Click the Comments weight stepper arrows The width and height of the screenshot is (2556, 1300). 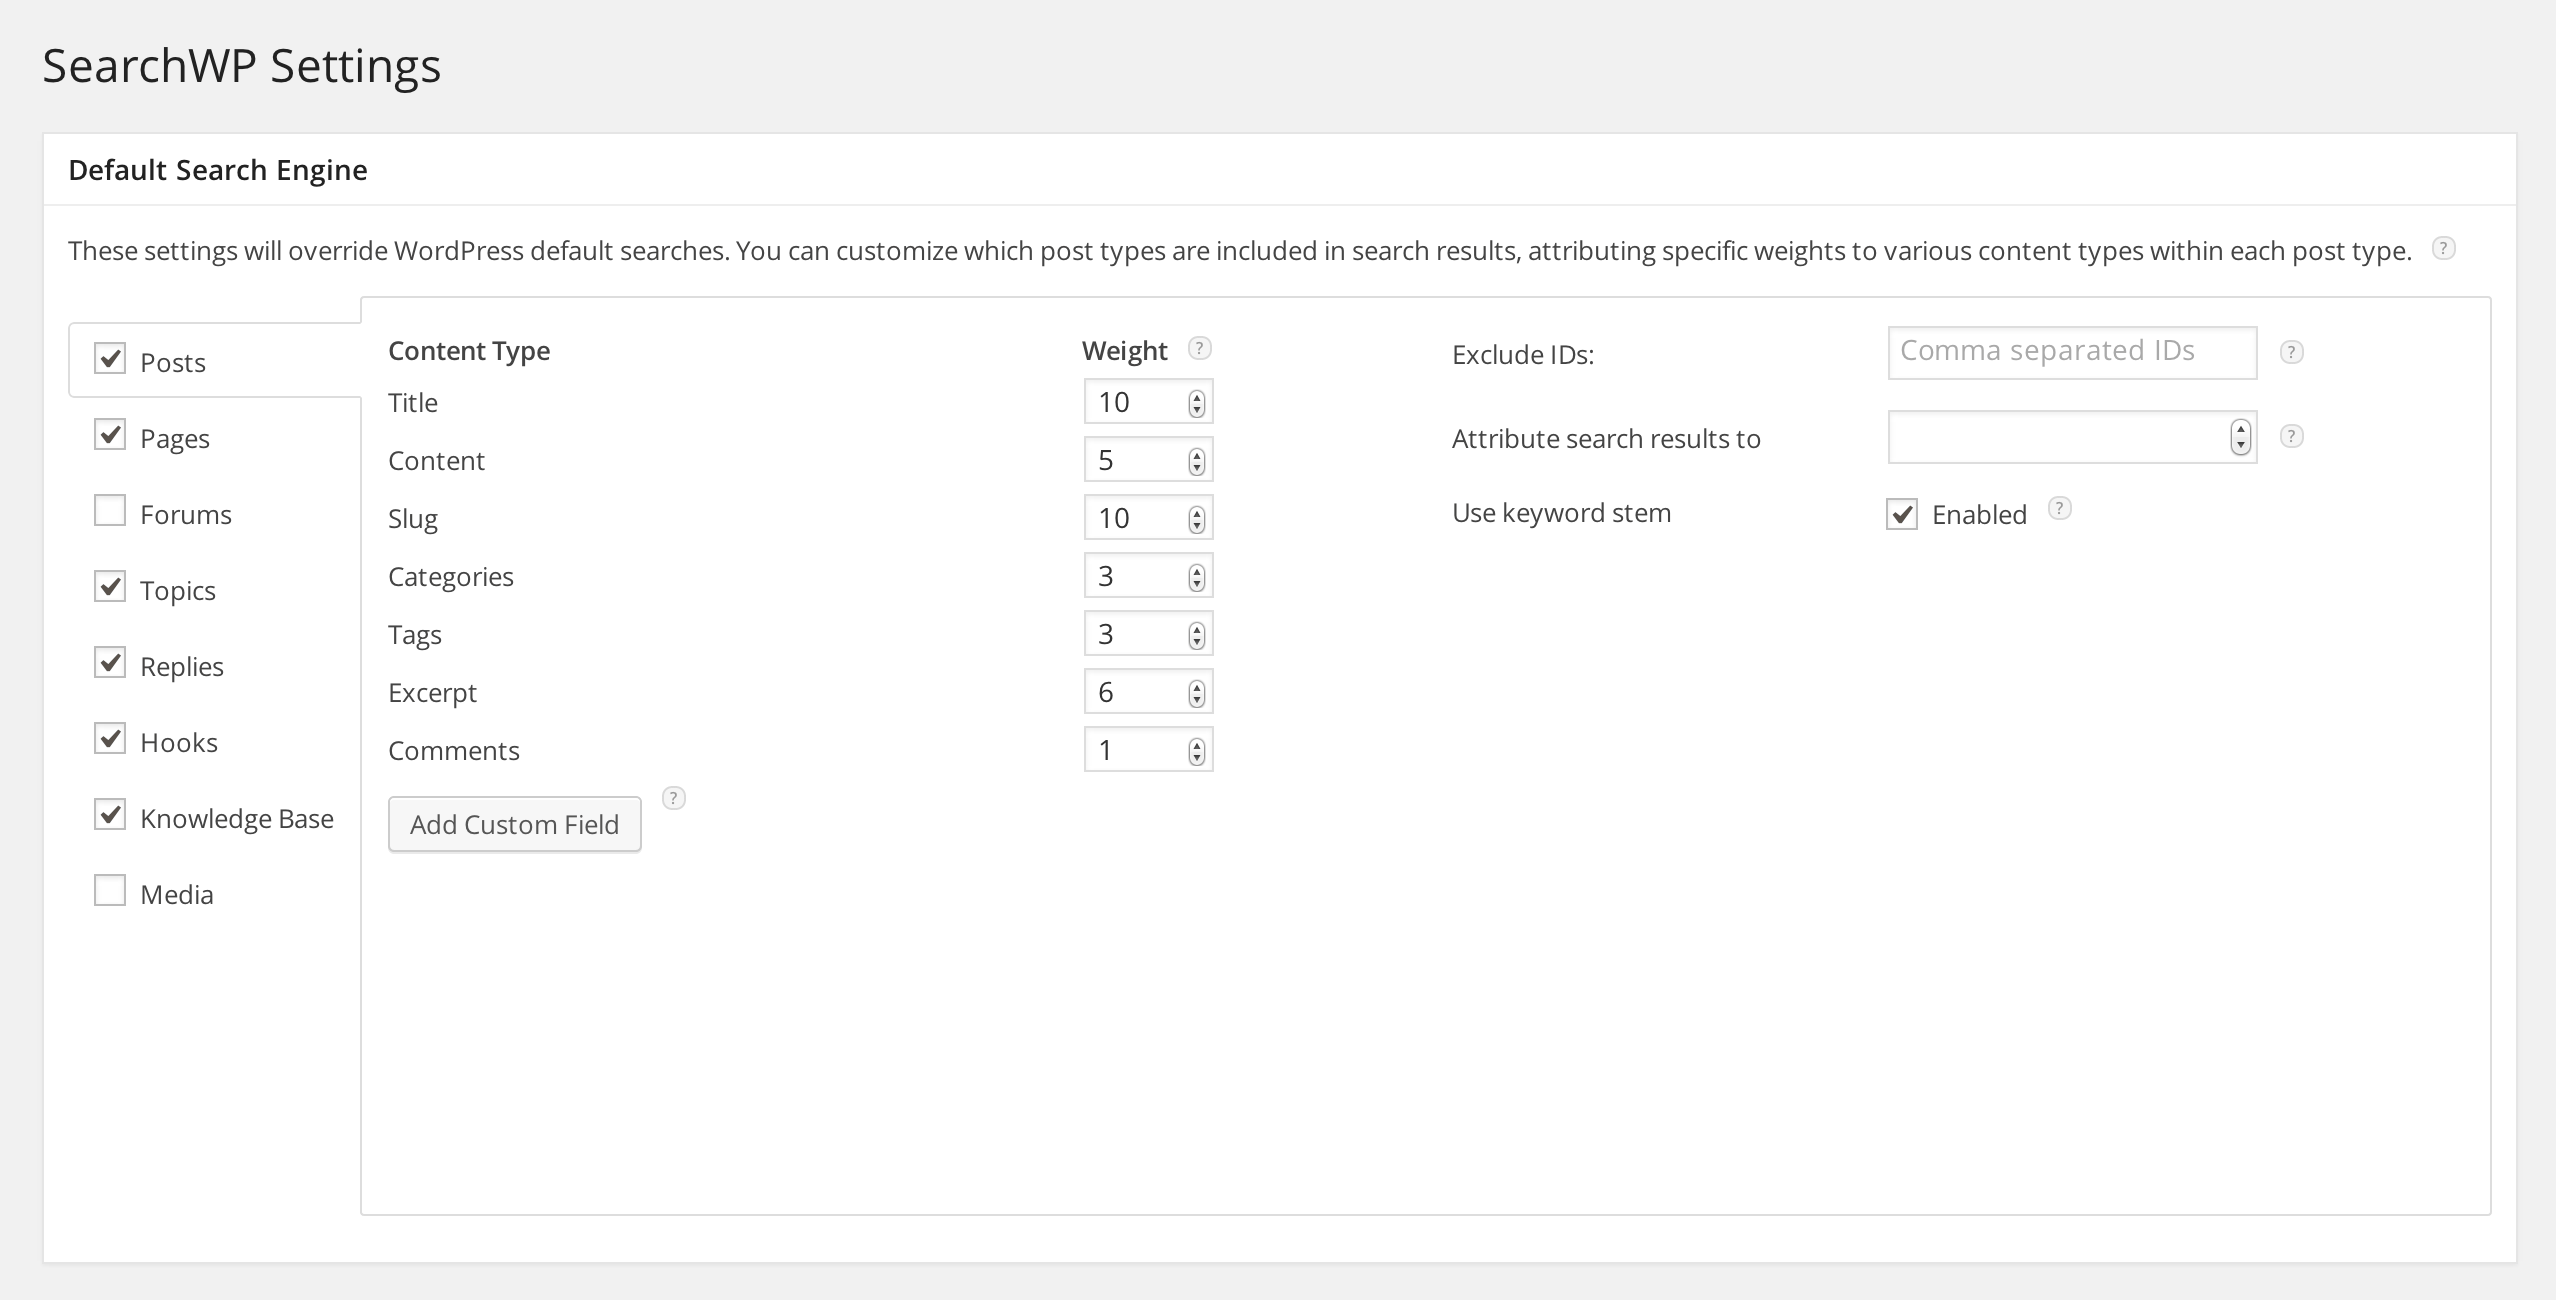[1196, 751]
